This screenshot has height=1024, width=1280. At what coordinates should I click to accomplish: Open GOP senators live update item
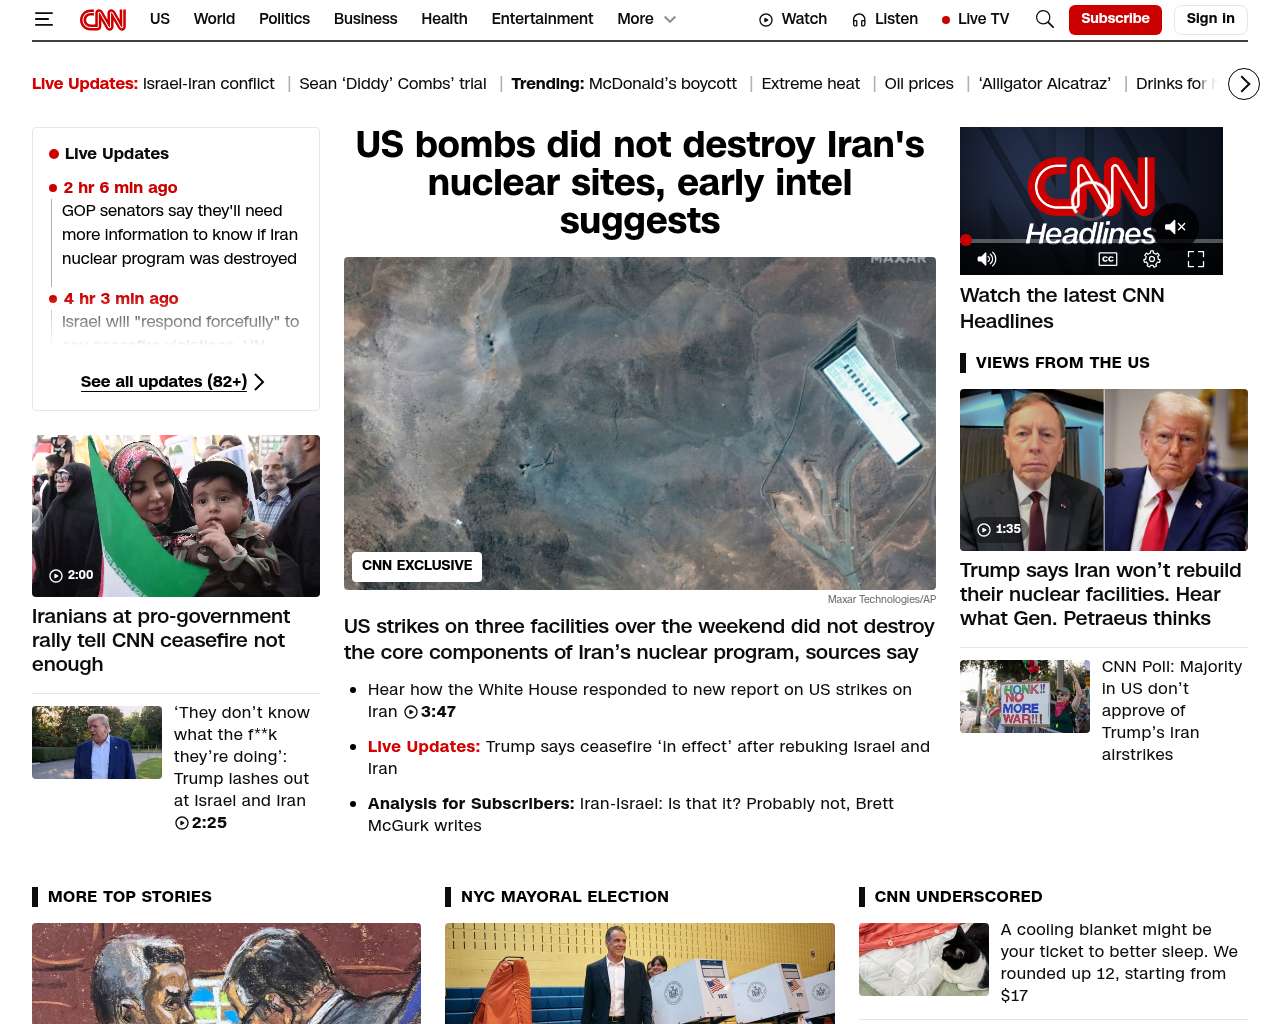(x=179, y=235)
